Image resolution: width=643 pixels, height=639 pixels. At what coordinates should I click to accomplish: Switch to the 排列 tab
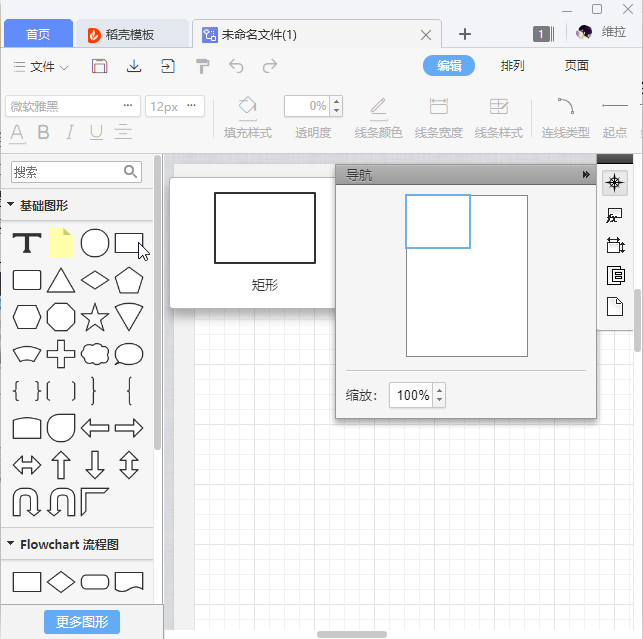512,66
